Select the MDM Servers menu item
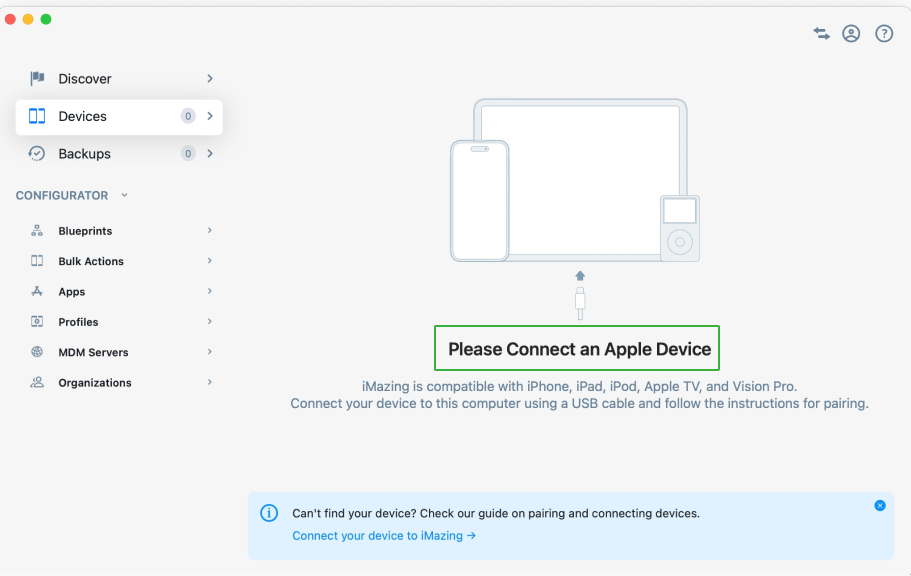This screenshot has height=576, width=911. (93, 352)
